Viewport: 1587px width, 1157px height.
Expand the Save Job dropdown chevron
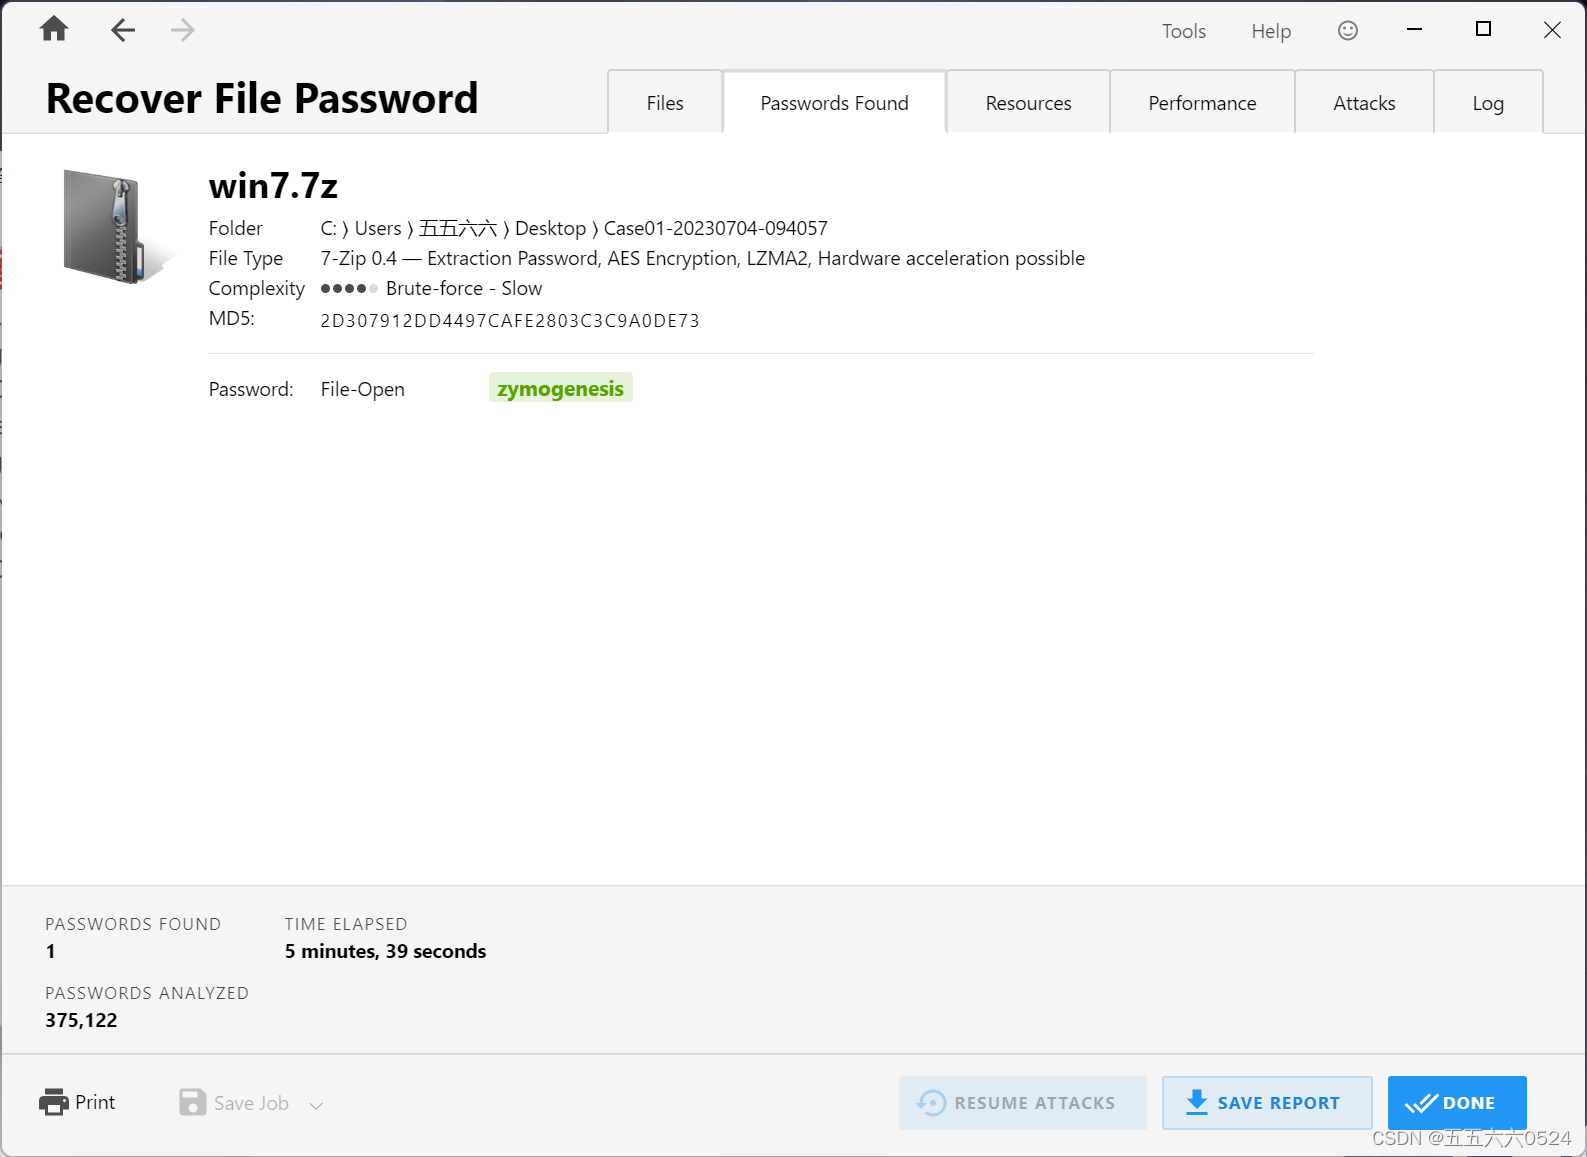coord(315,1104)
